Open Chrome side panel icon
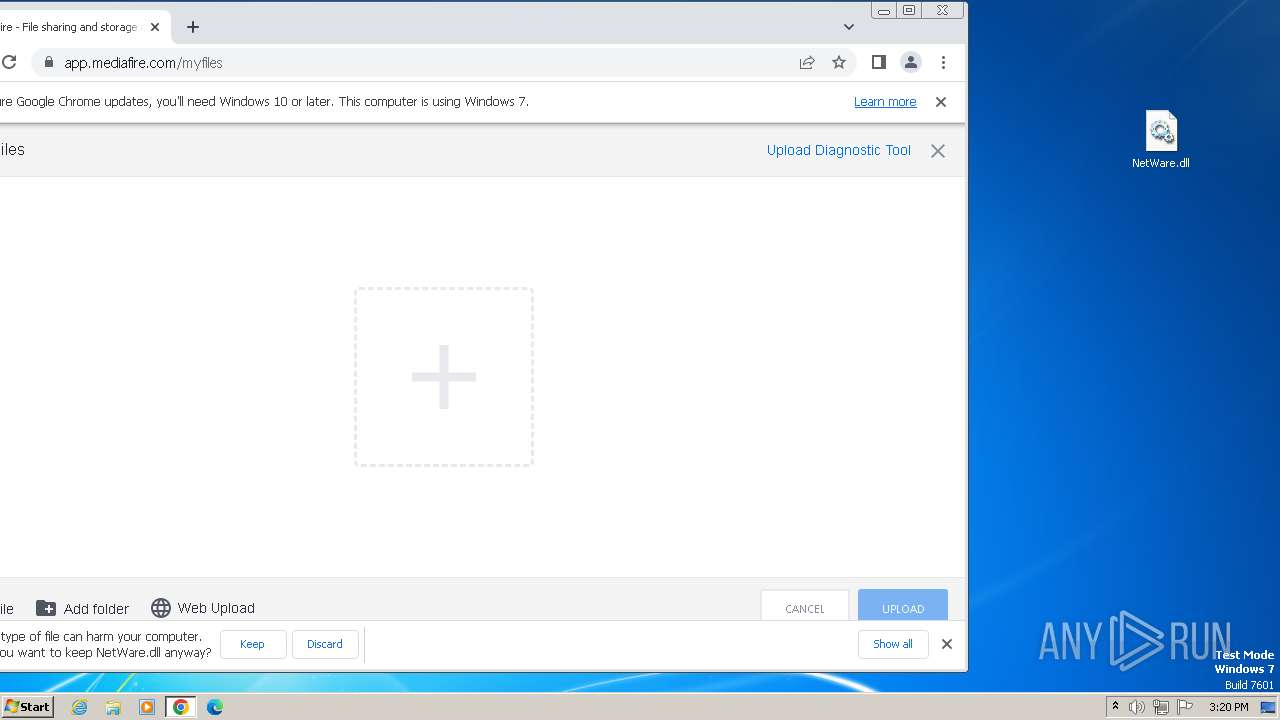This screenshot has width=1280, height=720. (879, 62)
